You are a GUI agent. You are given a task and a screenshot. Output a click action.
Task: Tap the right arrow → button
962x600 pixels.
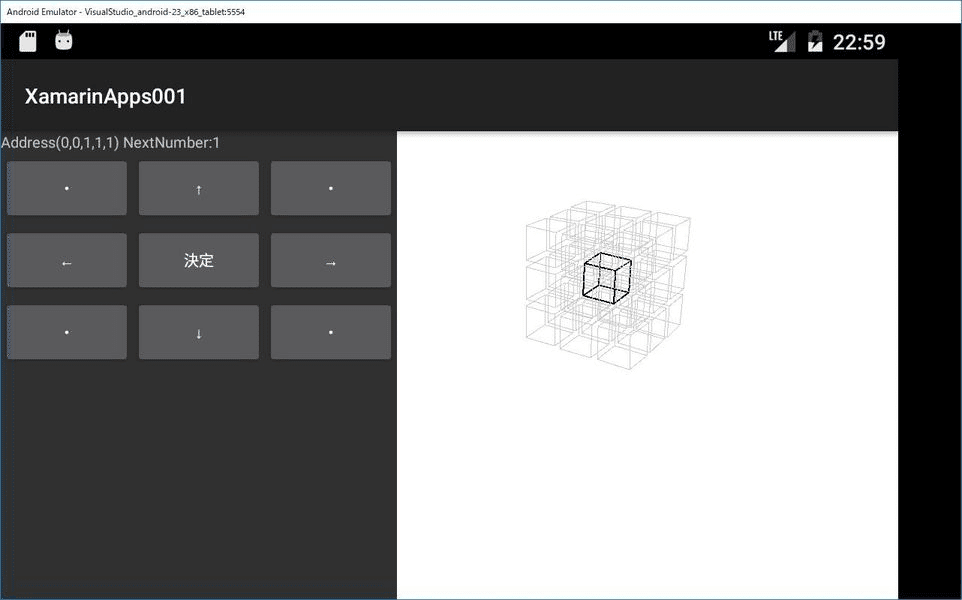[331, 260]
